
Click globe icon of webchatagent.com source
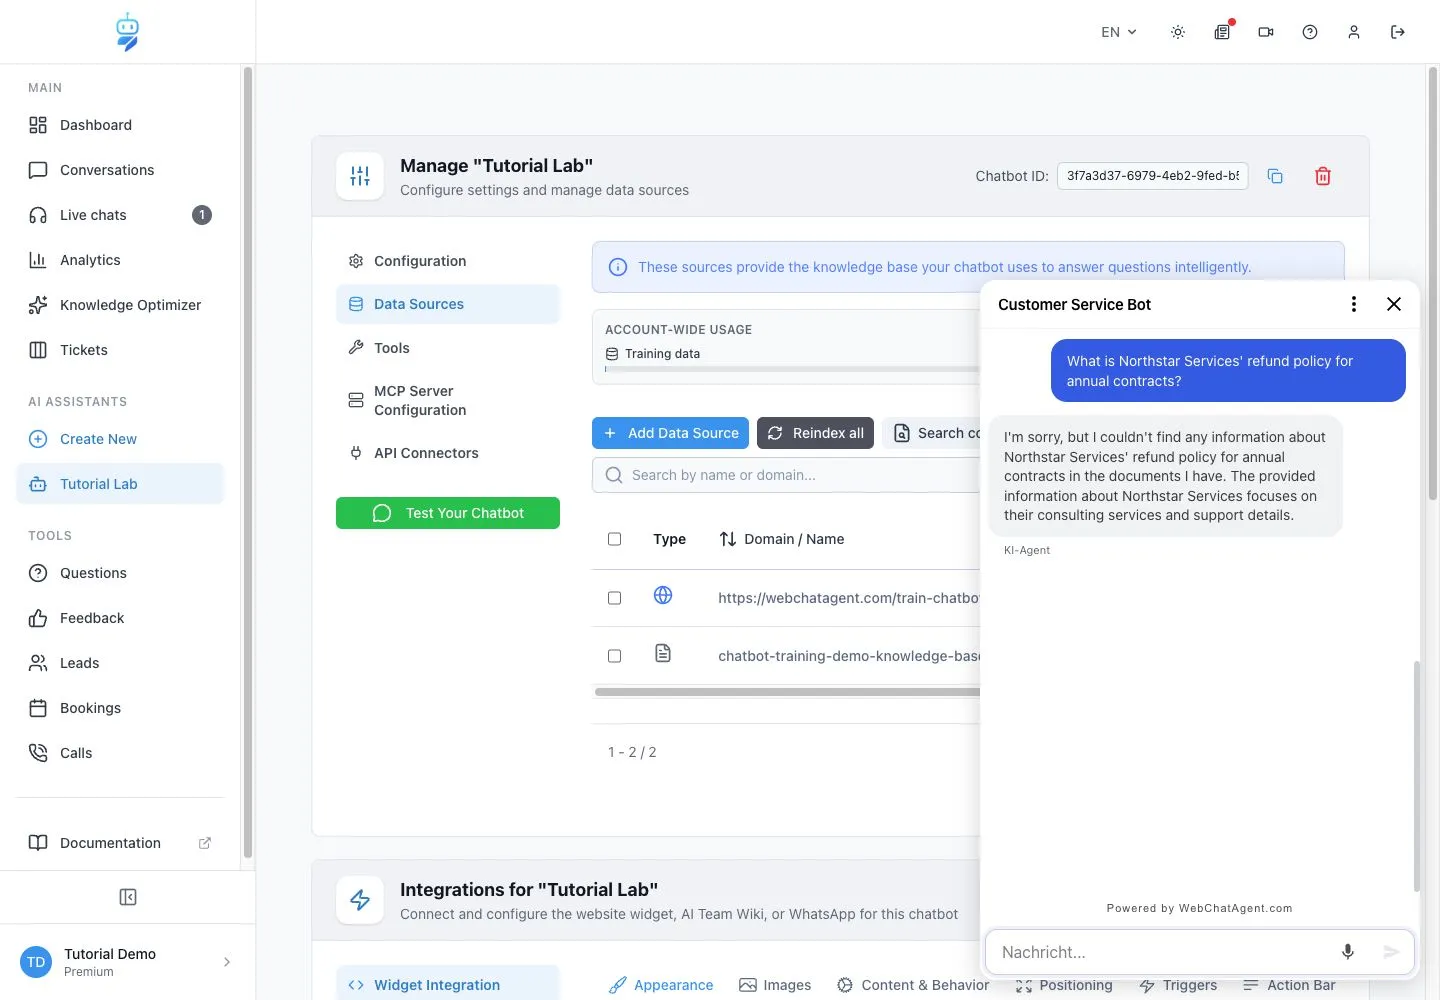663,596
